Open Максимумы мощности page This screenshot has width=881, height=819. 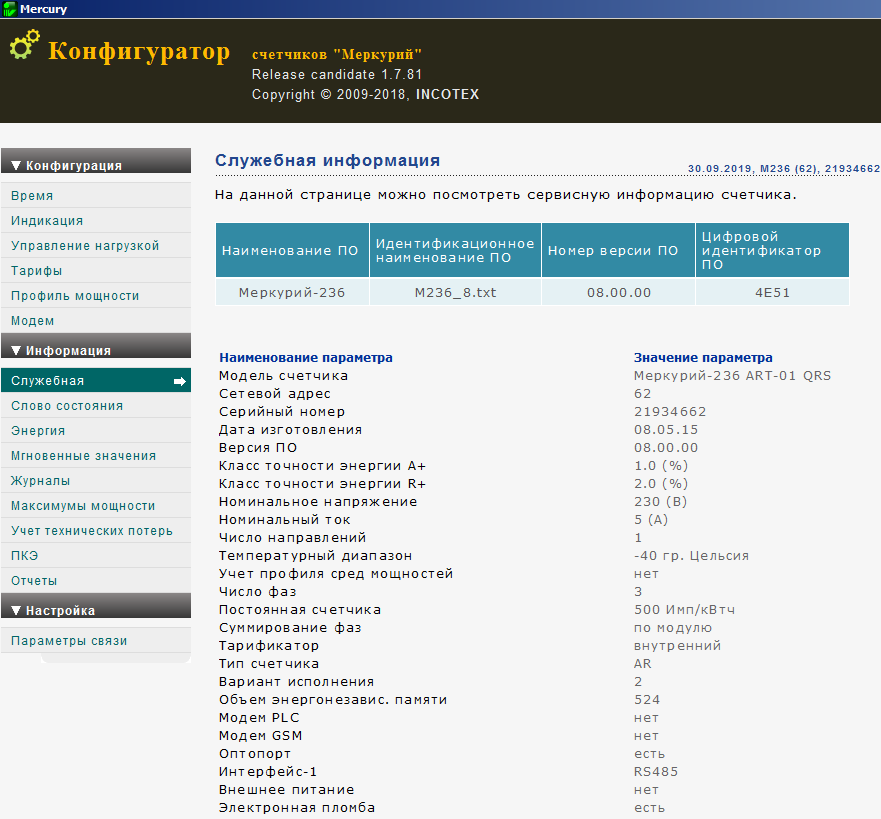point(96,506)
